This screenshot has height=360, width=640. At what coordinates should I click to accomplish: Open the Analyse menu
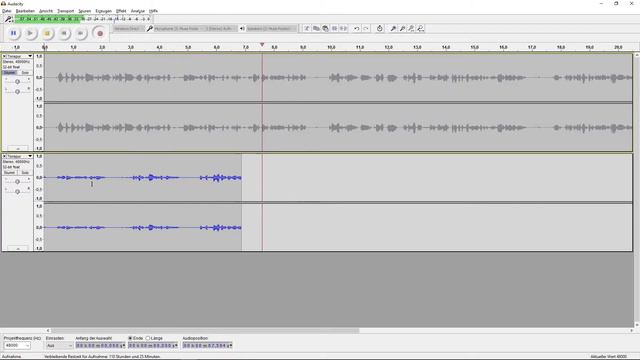point(138,11)
